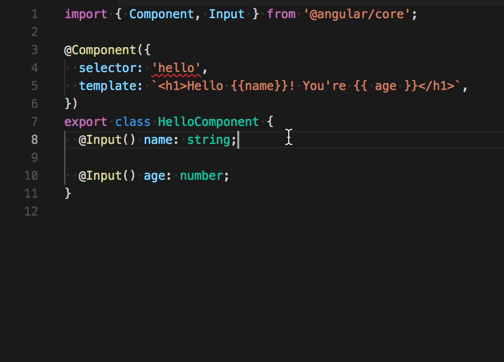The image size is (504, 362).
Task: Click '@Input()' decorator before age
Action: (107, 176)
